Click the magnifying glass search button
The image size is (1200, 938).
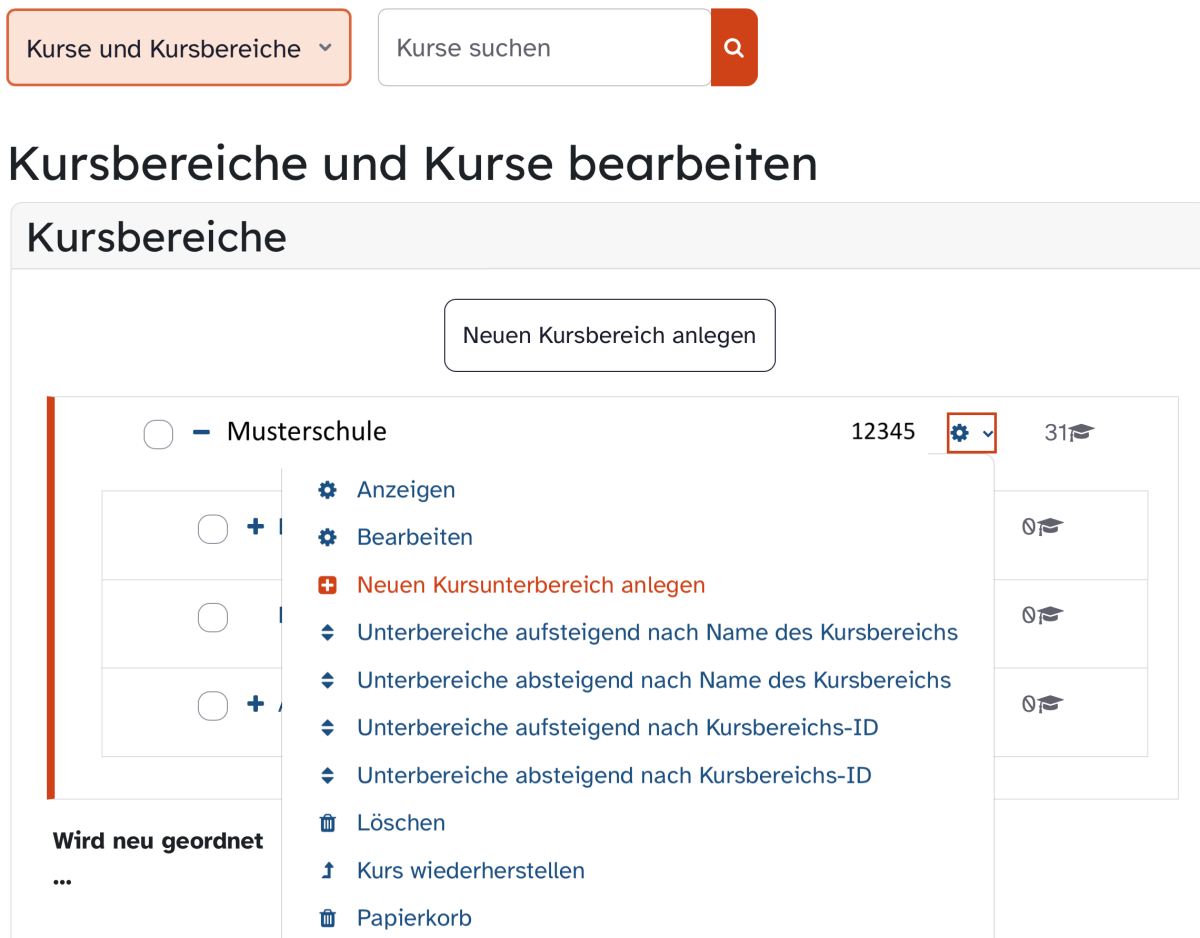(x=734, y=48)
